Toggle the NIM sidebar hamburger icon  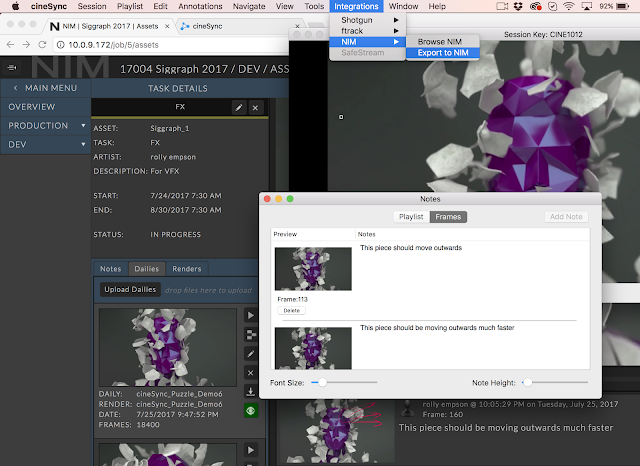pyautogui.click(x=12, y=68)
